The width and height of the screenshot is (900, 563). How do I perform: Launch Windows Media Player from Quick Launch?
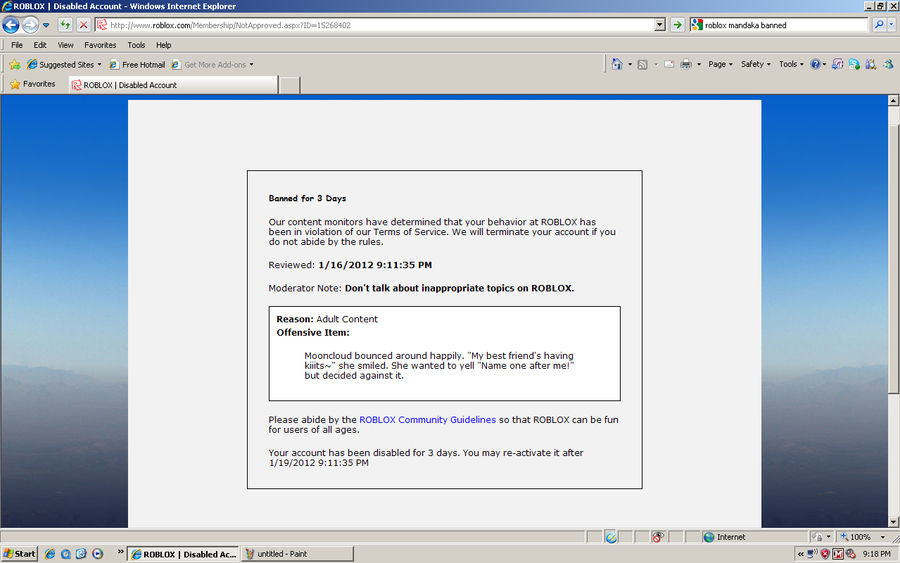click(x=98, y=554)
